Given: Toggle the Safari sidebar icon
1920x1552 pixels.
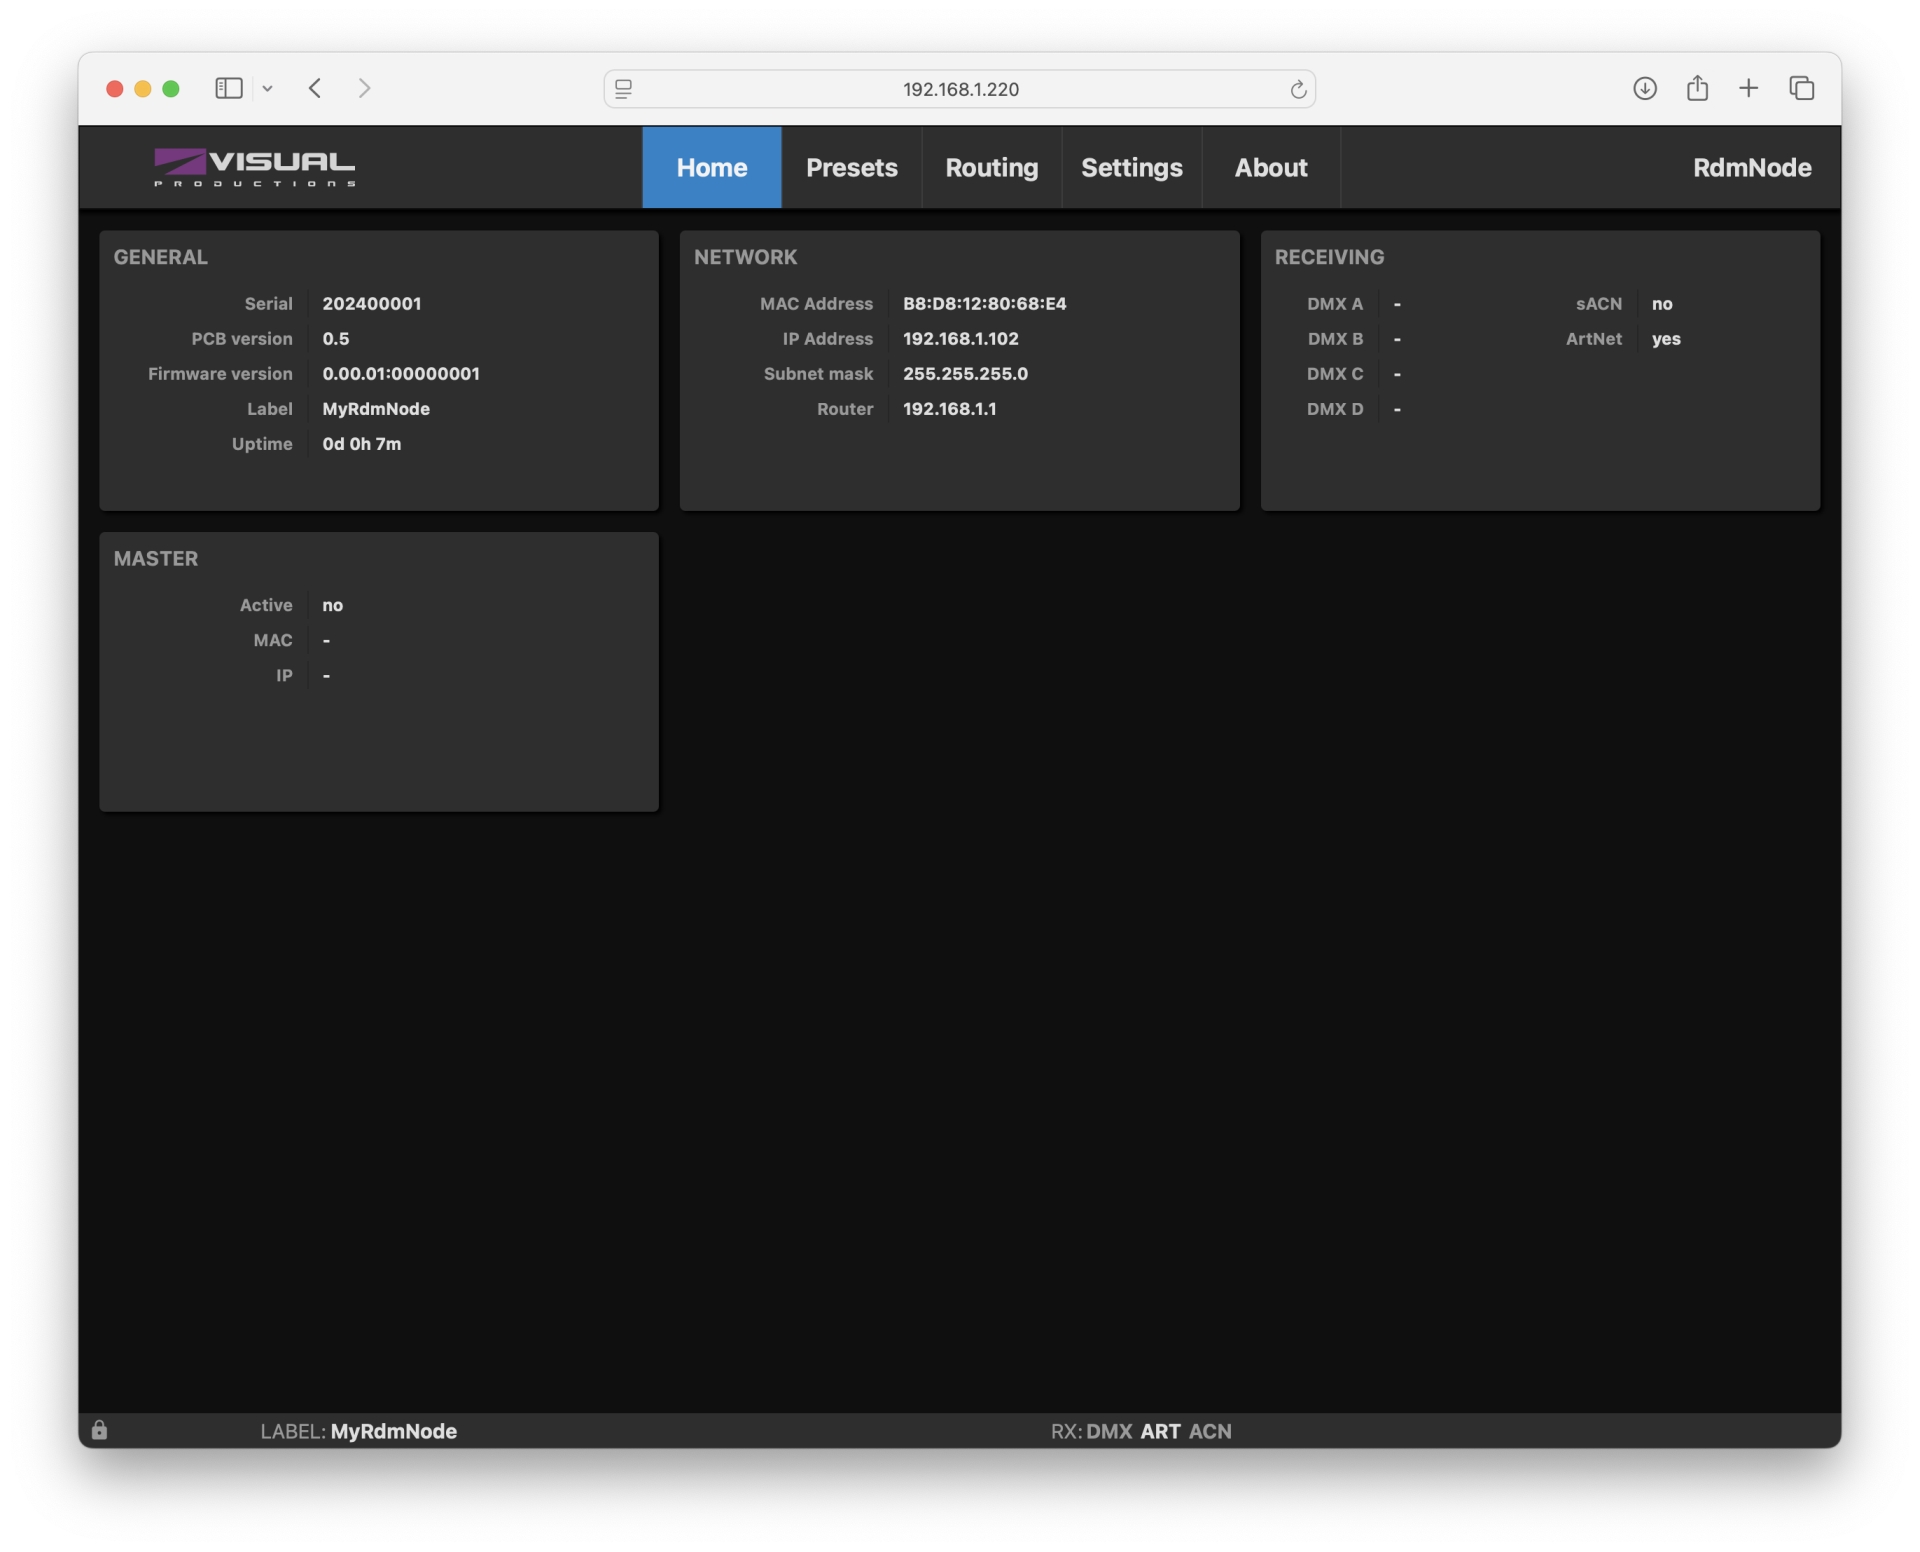Looking at the screenshot, I should [229, 88].
